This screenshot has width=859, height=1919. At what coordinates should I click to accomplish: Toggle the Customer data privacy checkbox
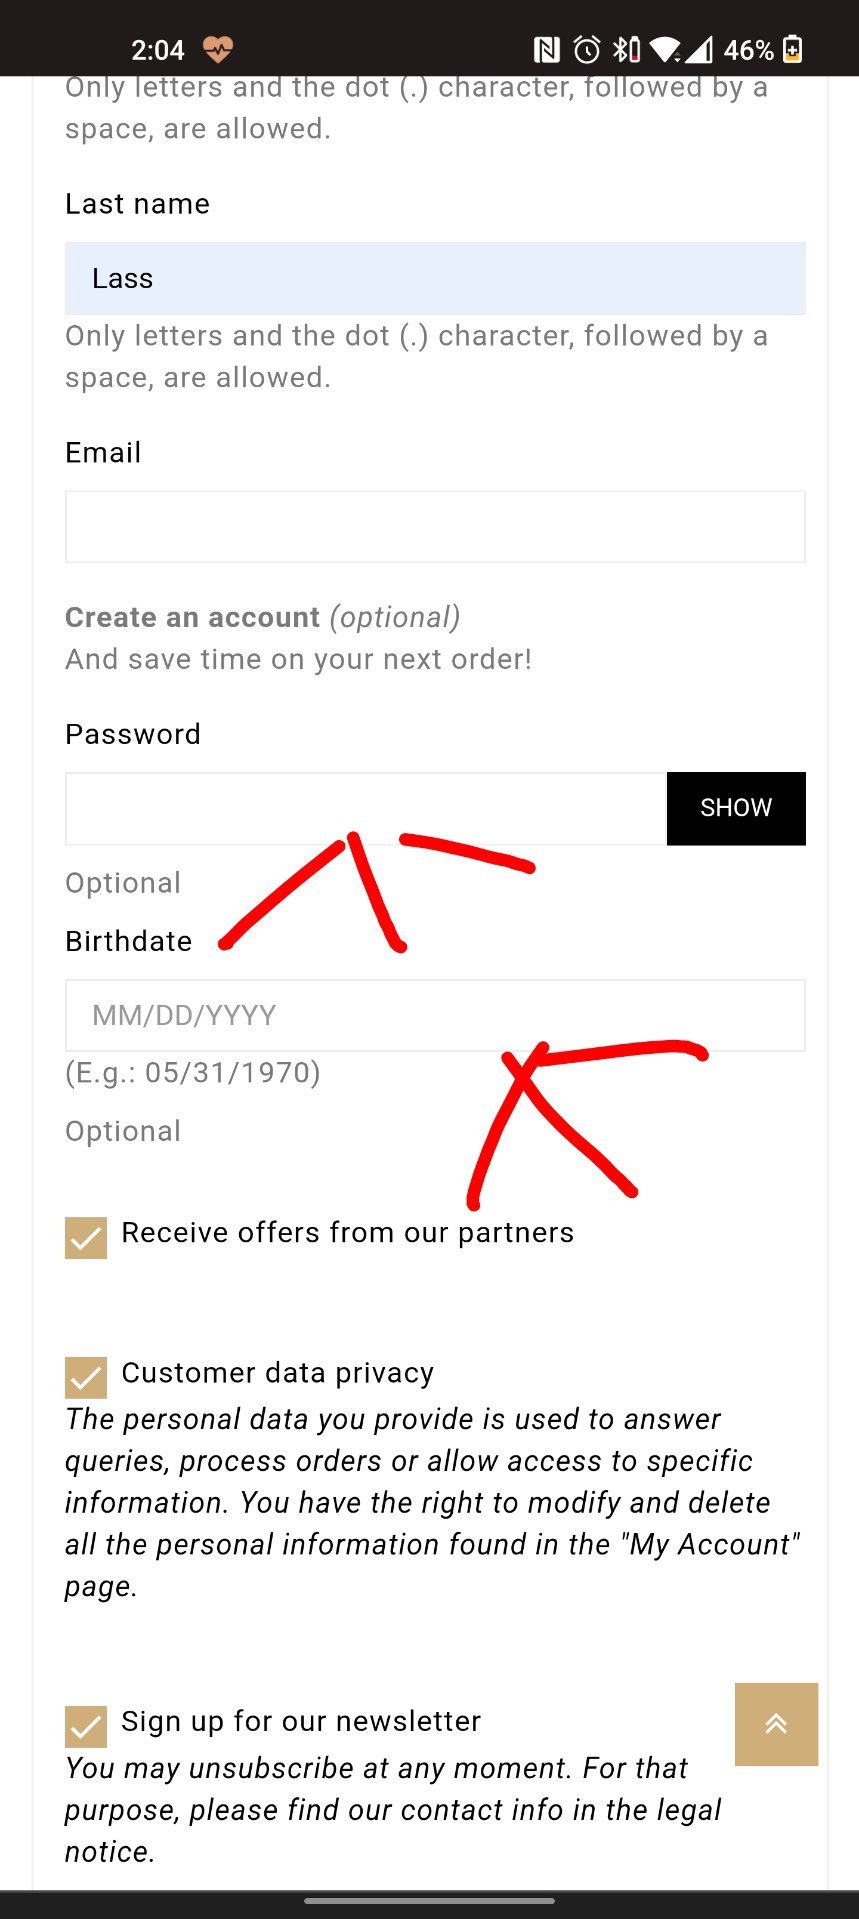86,1377
